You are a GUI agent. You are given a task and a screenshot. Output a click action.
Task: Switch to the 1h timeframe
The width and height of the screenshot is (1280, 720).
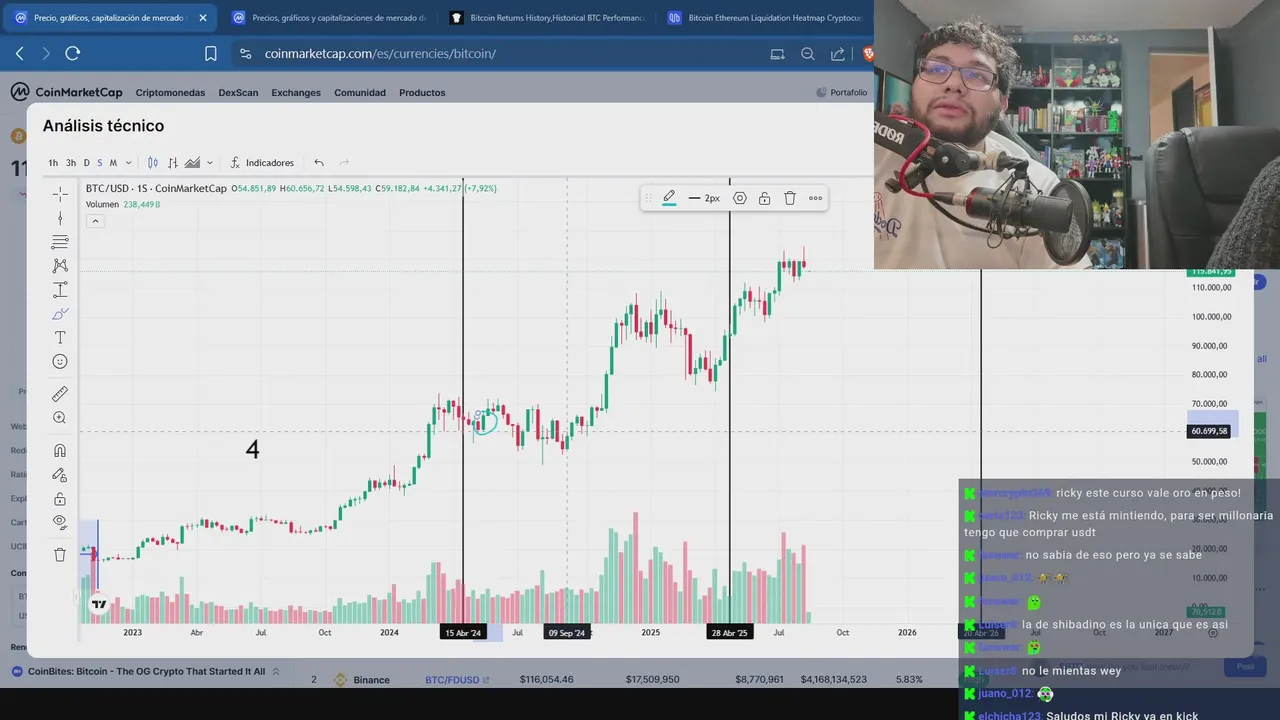[53, 163]
